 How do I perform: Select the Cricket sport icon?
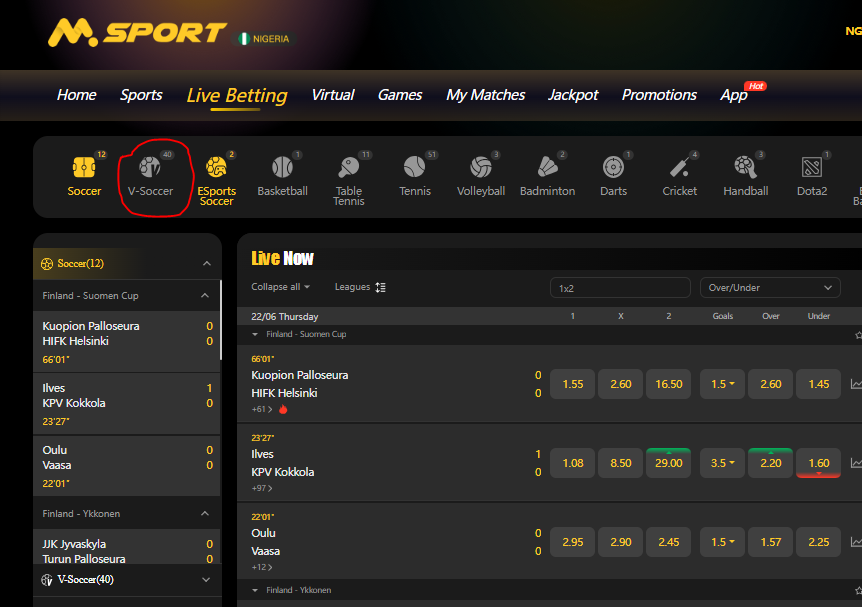coord(679,177)
